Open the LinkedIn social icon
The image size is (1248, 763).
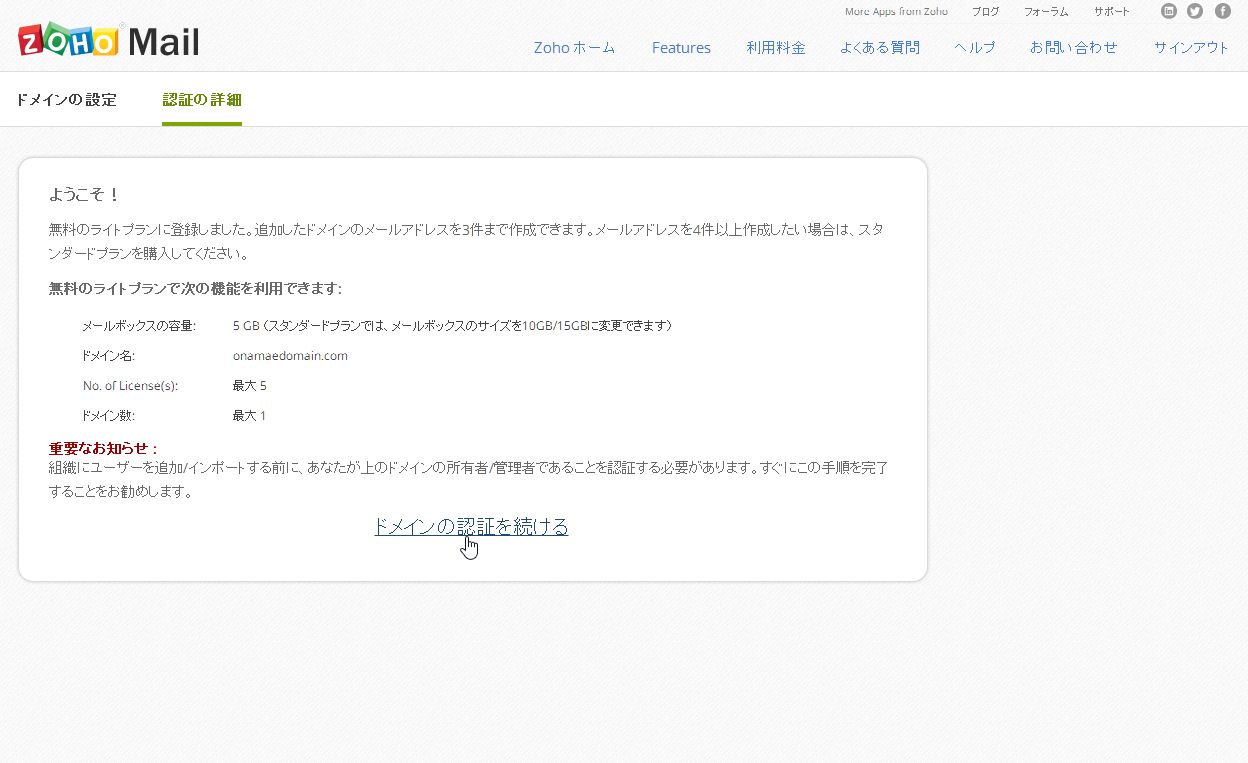pyautogui.click(x=1168, y=11)
